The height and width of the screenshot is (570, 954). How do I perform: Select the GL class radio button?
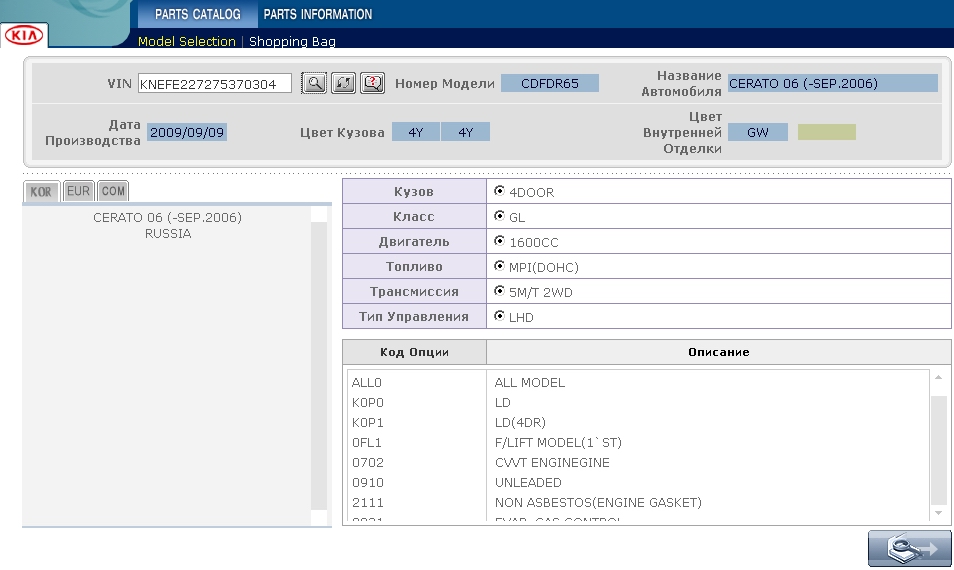499,216
